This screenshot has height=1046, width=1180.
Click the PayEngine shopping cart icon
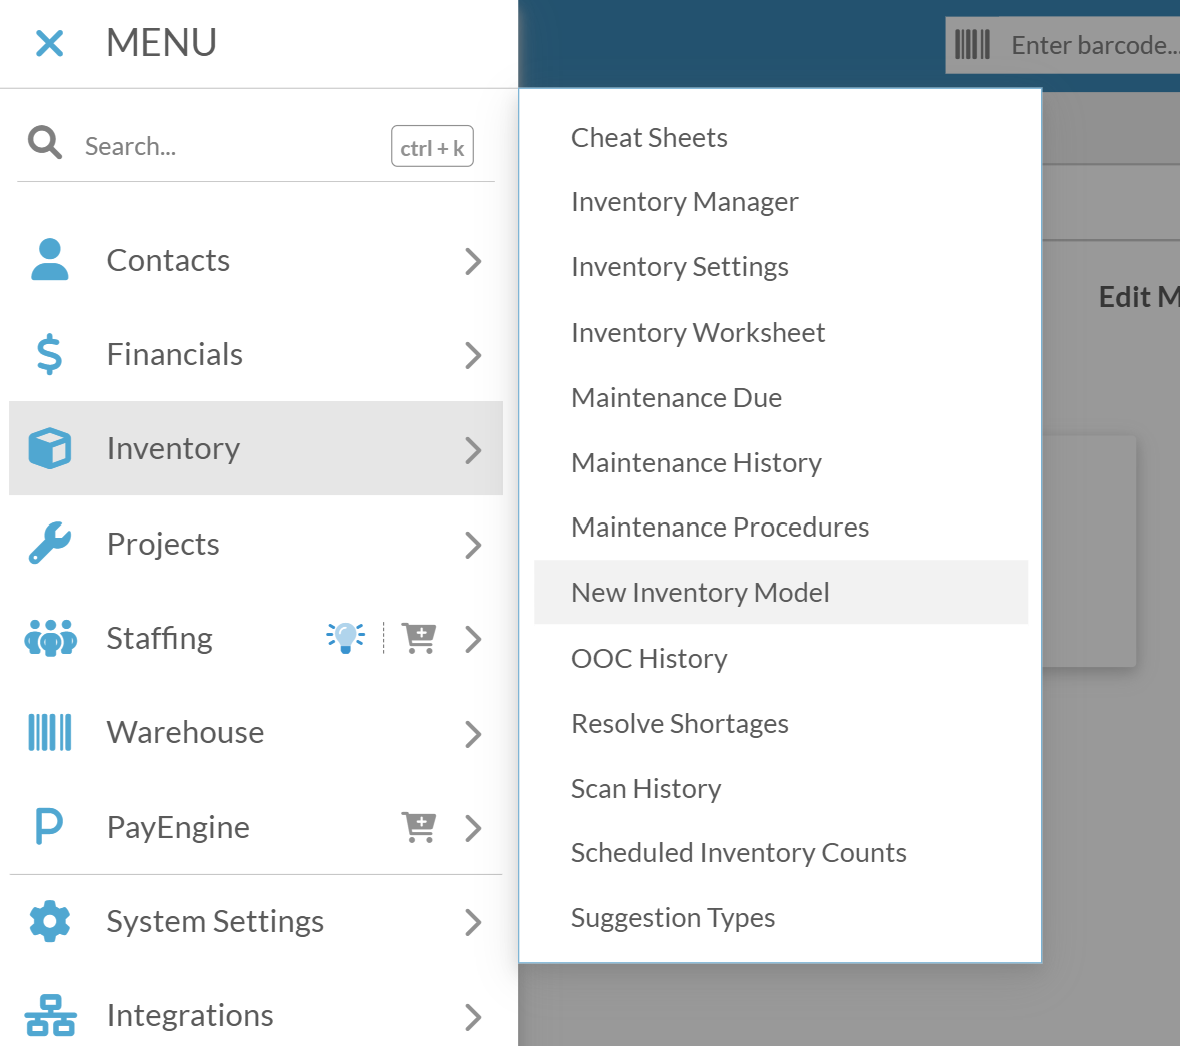pyautogui.click(x=418, y=827)
